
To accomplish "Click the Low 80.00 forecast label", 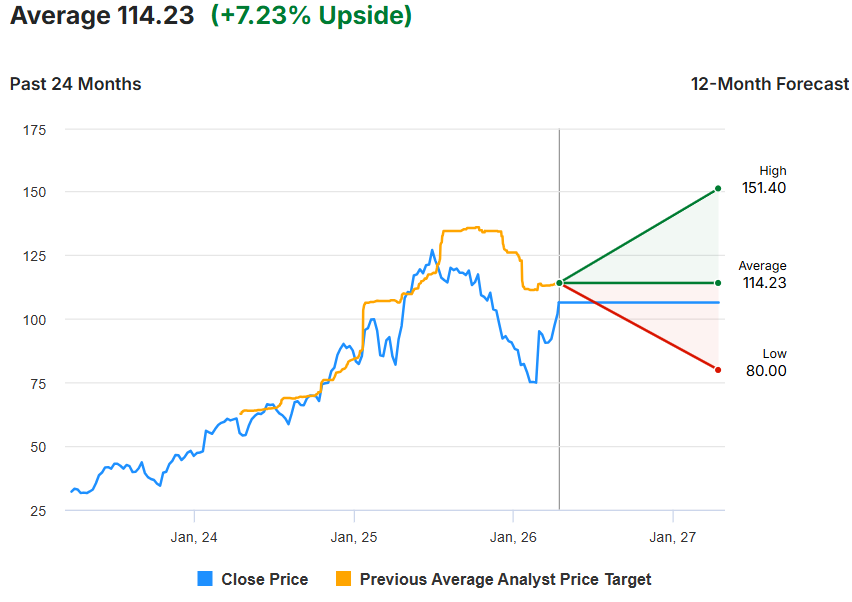I will click(766, 363).
